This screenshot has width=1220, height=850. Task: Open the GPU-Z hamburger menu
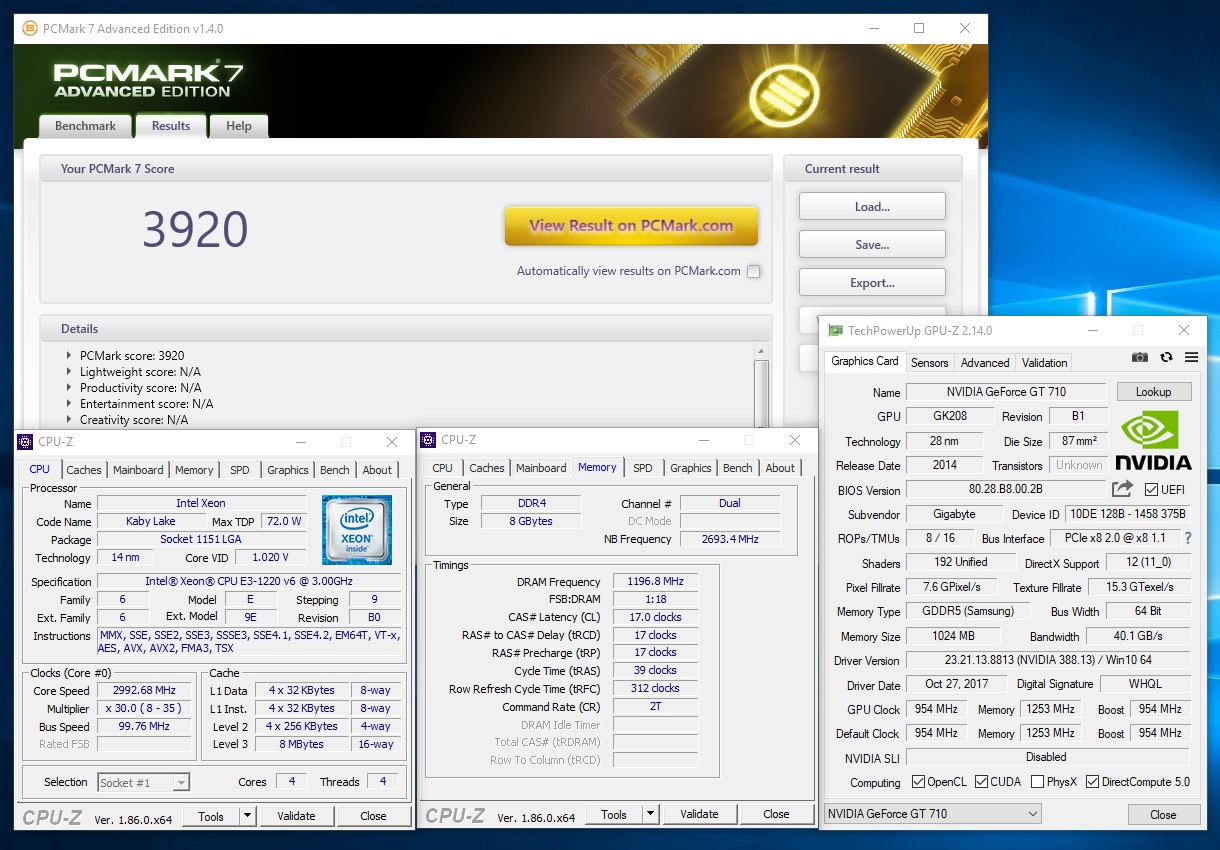click(x=1191, y=357)
